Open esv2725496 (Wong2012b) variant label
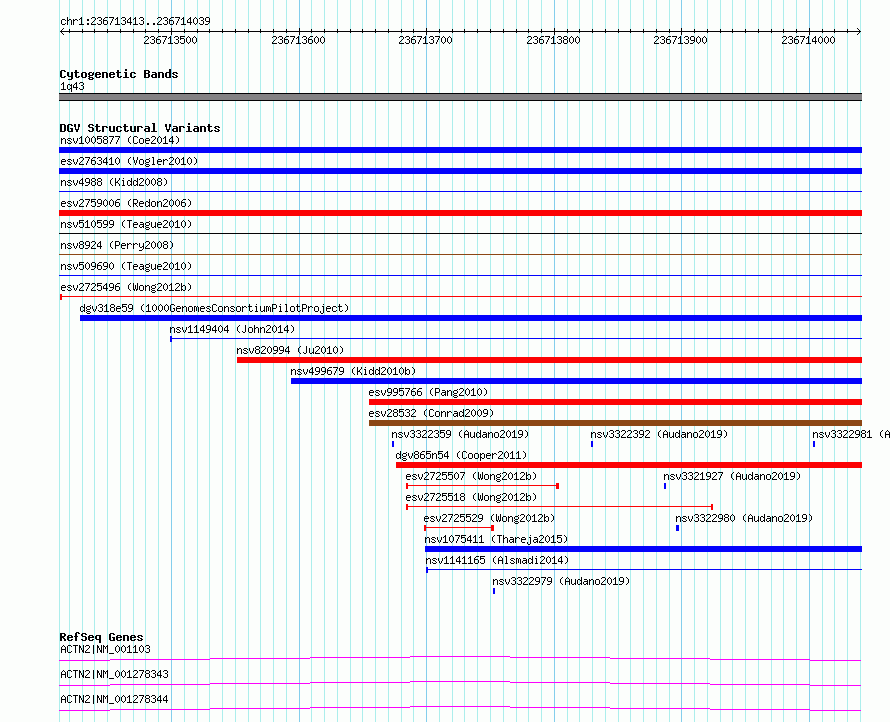 pyautogui.click(x=126, y=287)
